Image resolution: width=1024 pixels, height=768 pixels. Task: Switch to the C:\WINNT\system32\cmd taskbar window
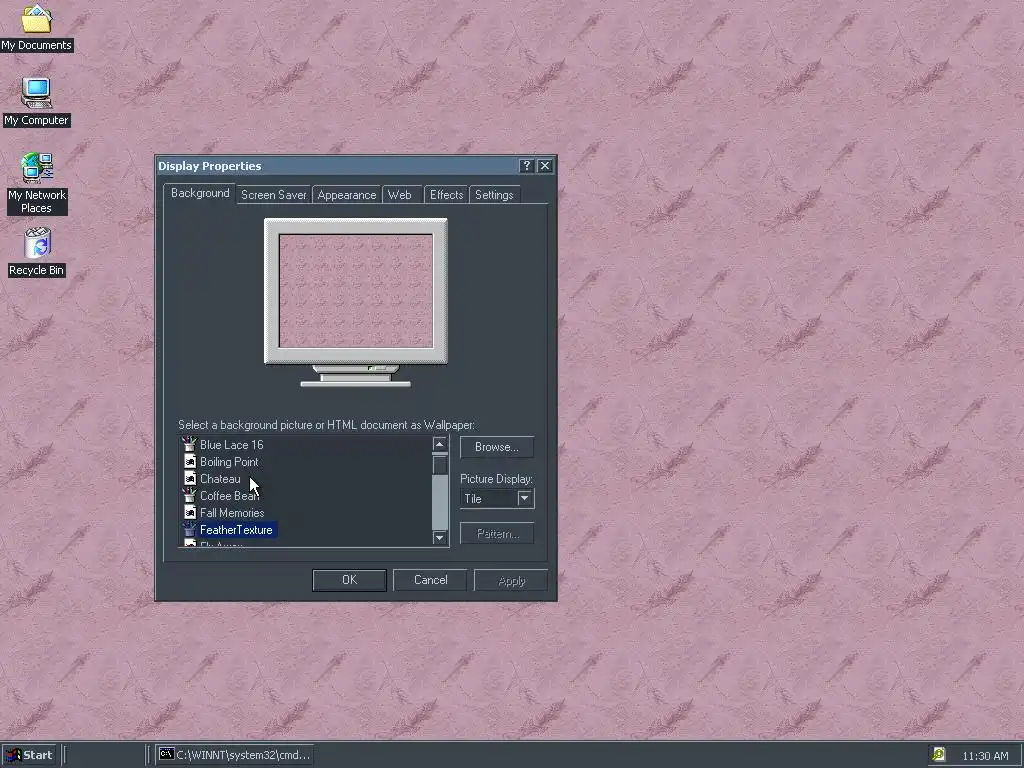(235, 755)
